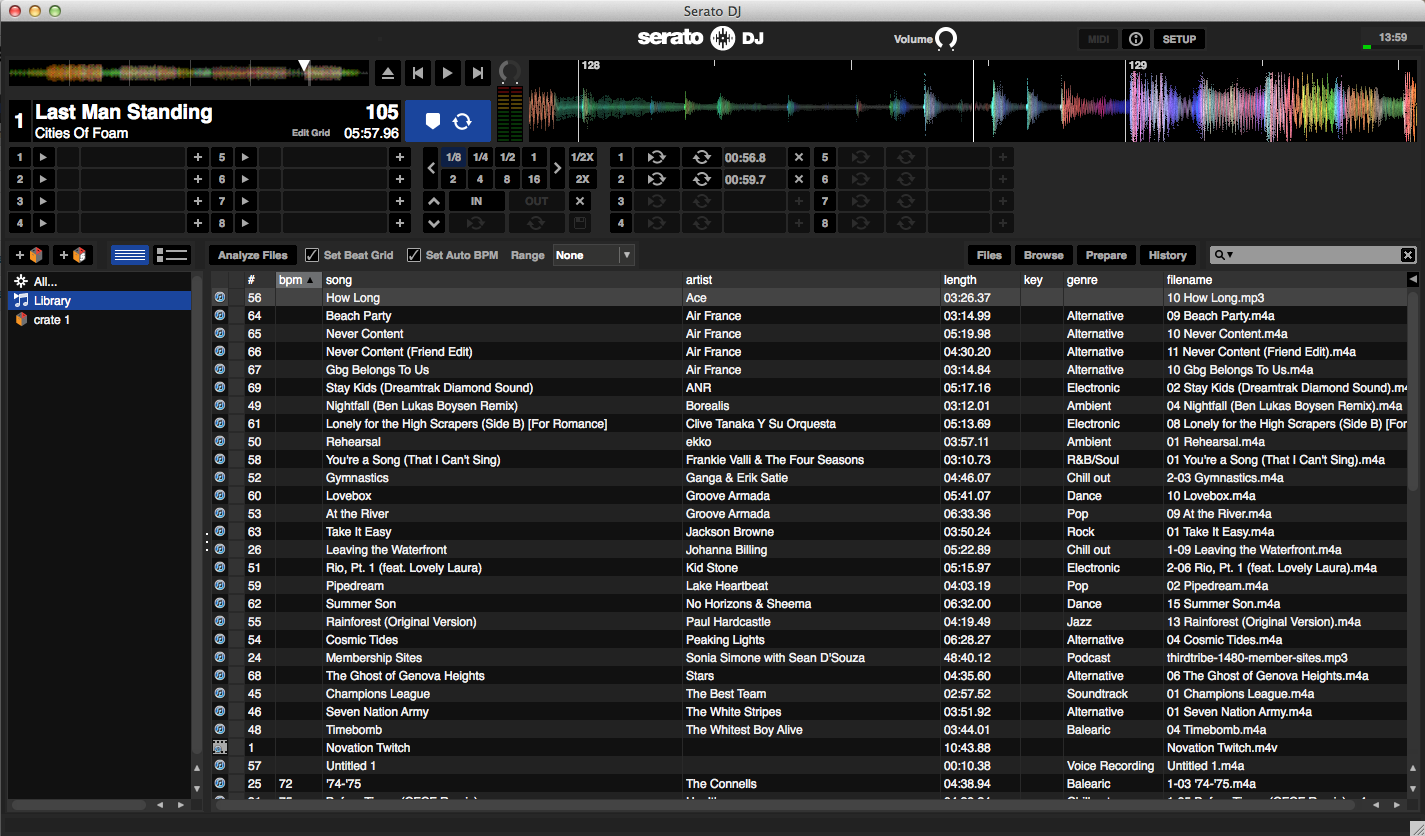Set loop IN point
Screen dimensions: 1425x836
tap(476, 201)
